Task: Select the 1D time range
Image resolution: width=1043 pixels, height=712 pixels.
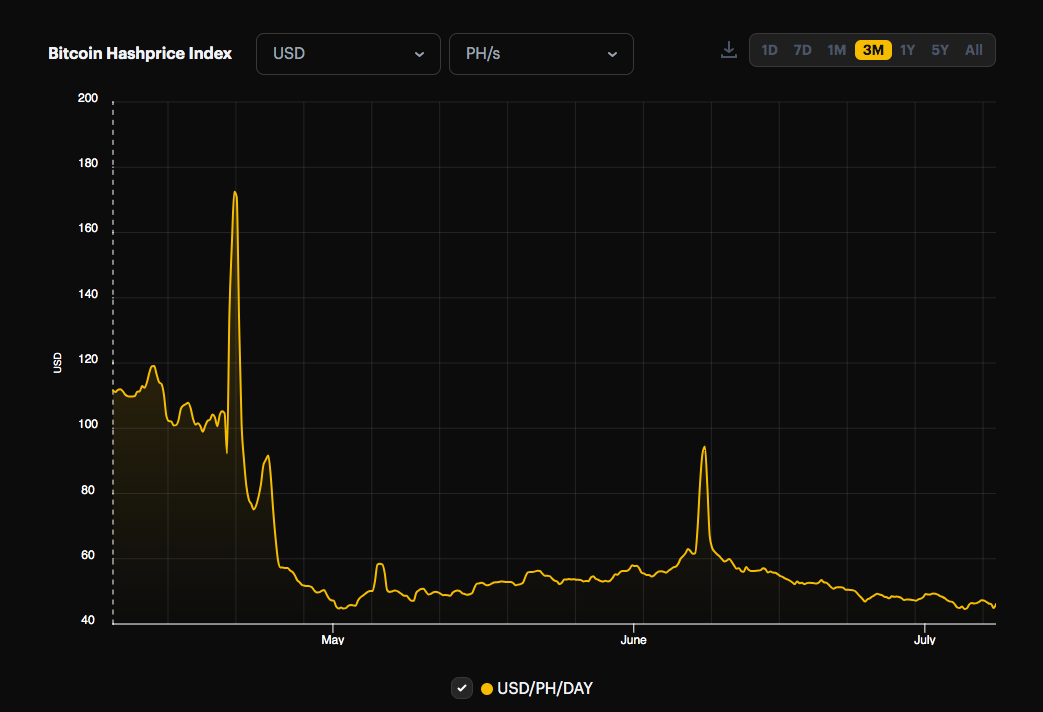Action: tap(769, 50)
